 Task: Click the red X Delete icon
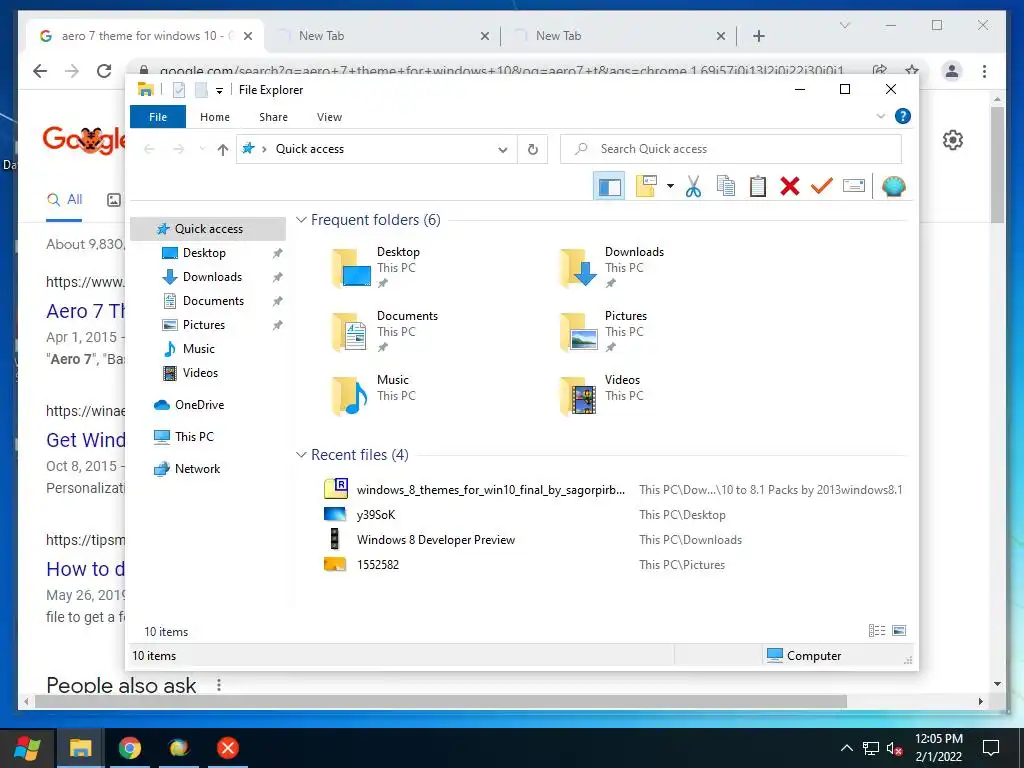click(x=790, y=187)
